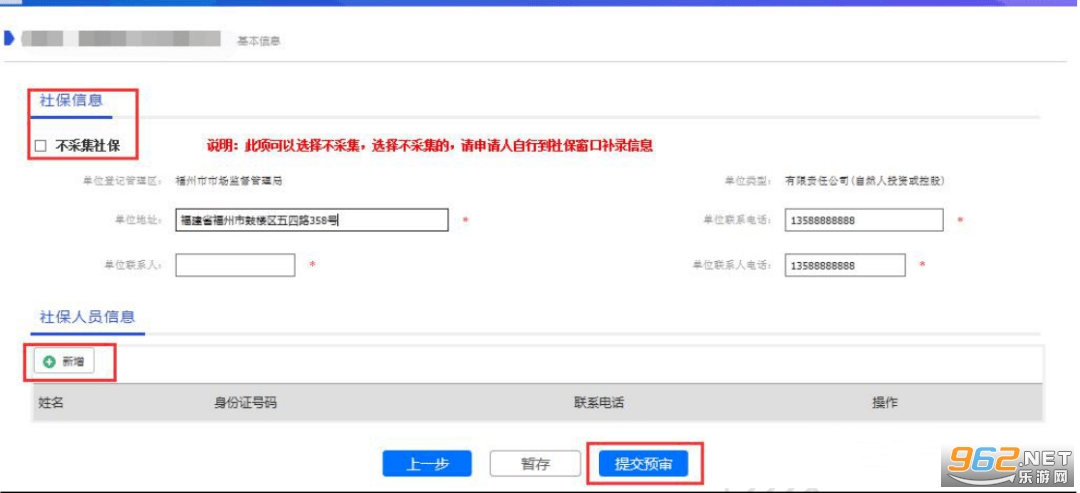The height and width of the screenshot is (493, 1080).
Task: Click the blue marker icon at page title
Action: [x=9, y=39]
